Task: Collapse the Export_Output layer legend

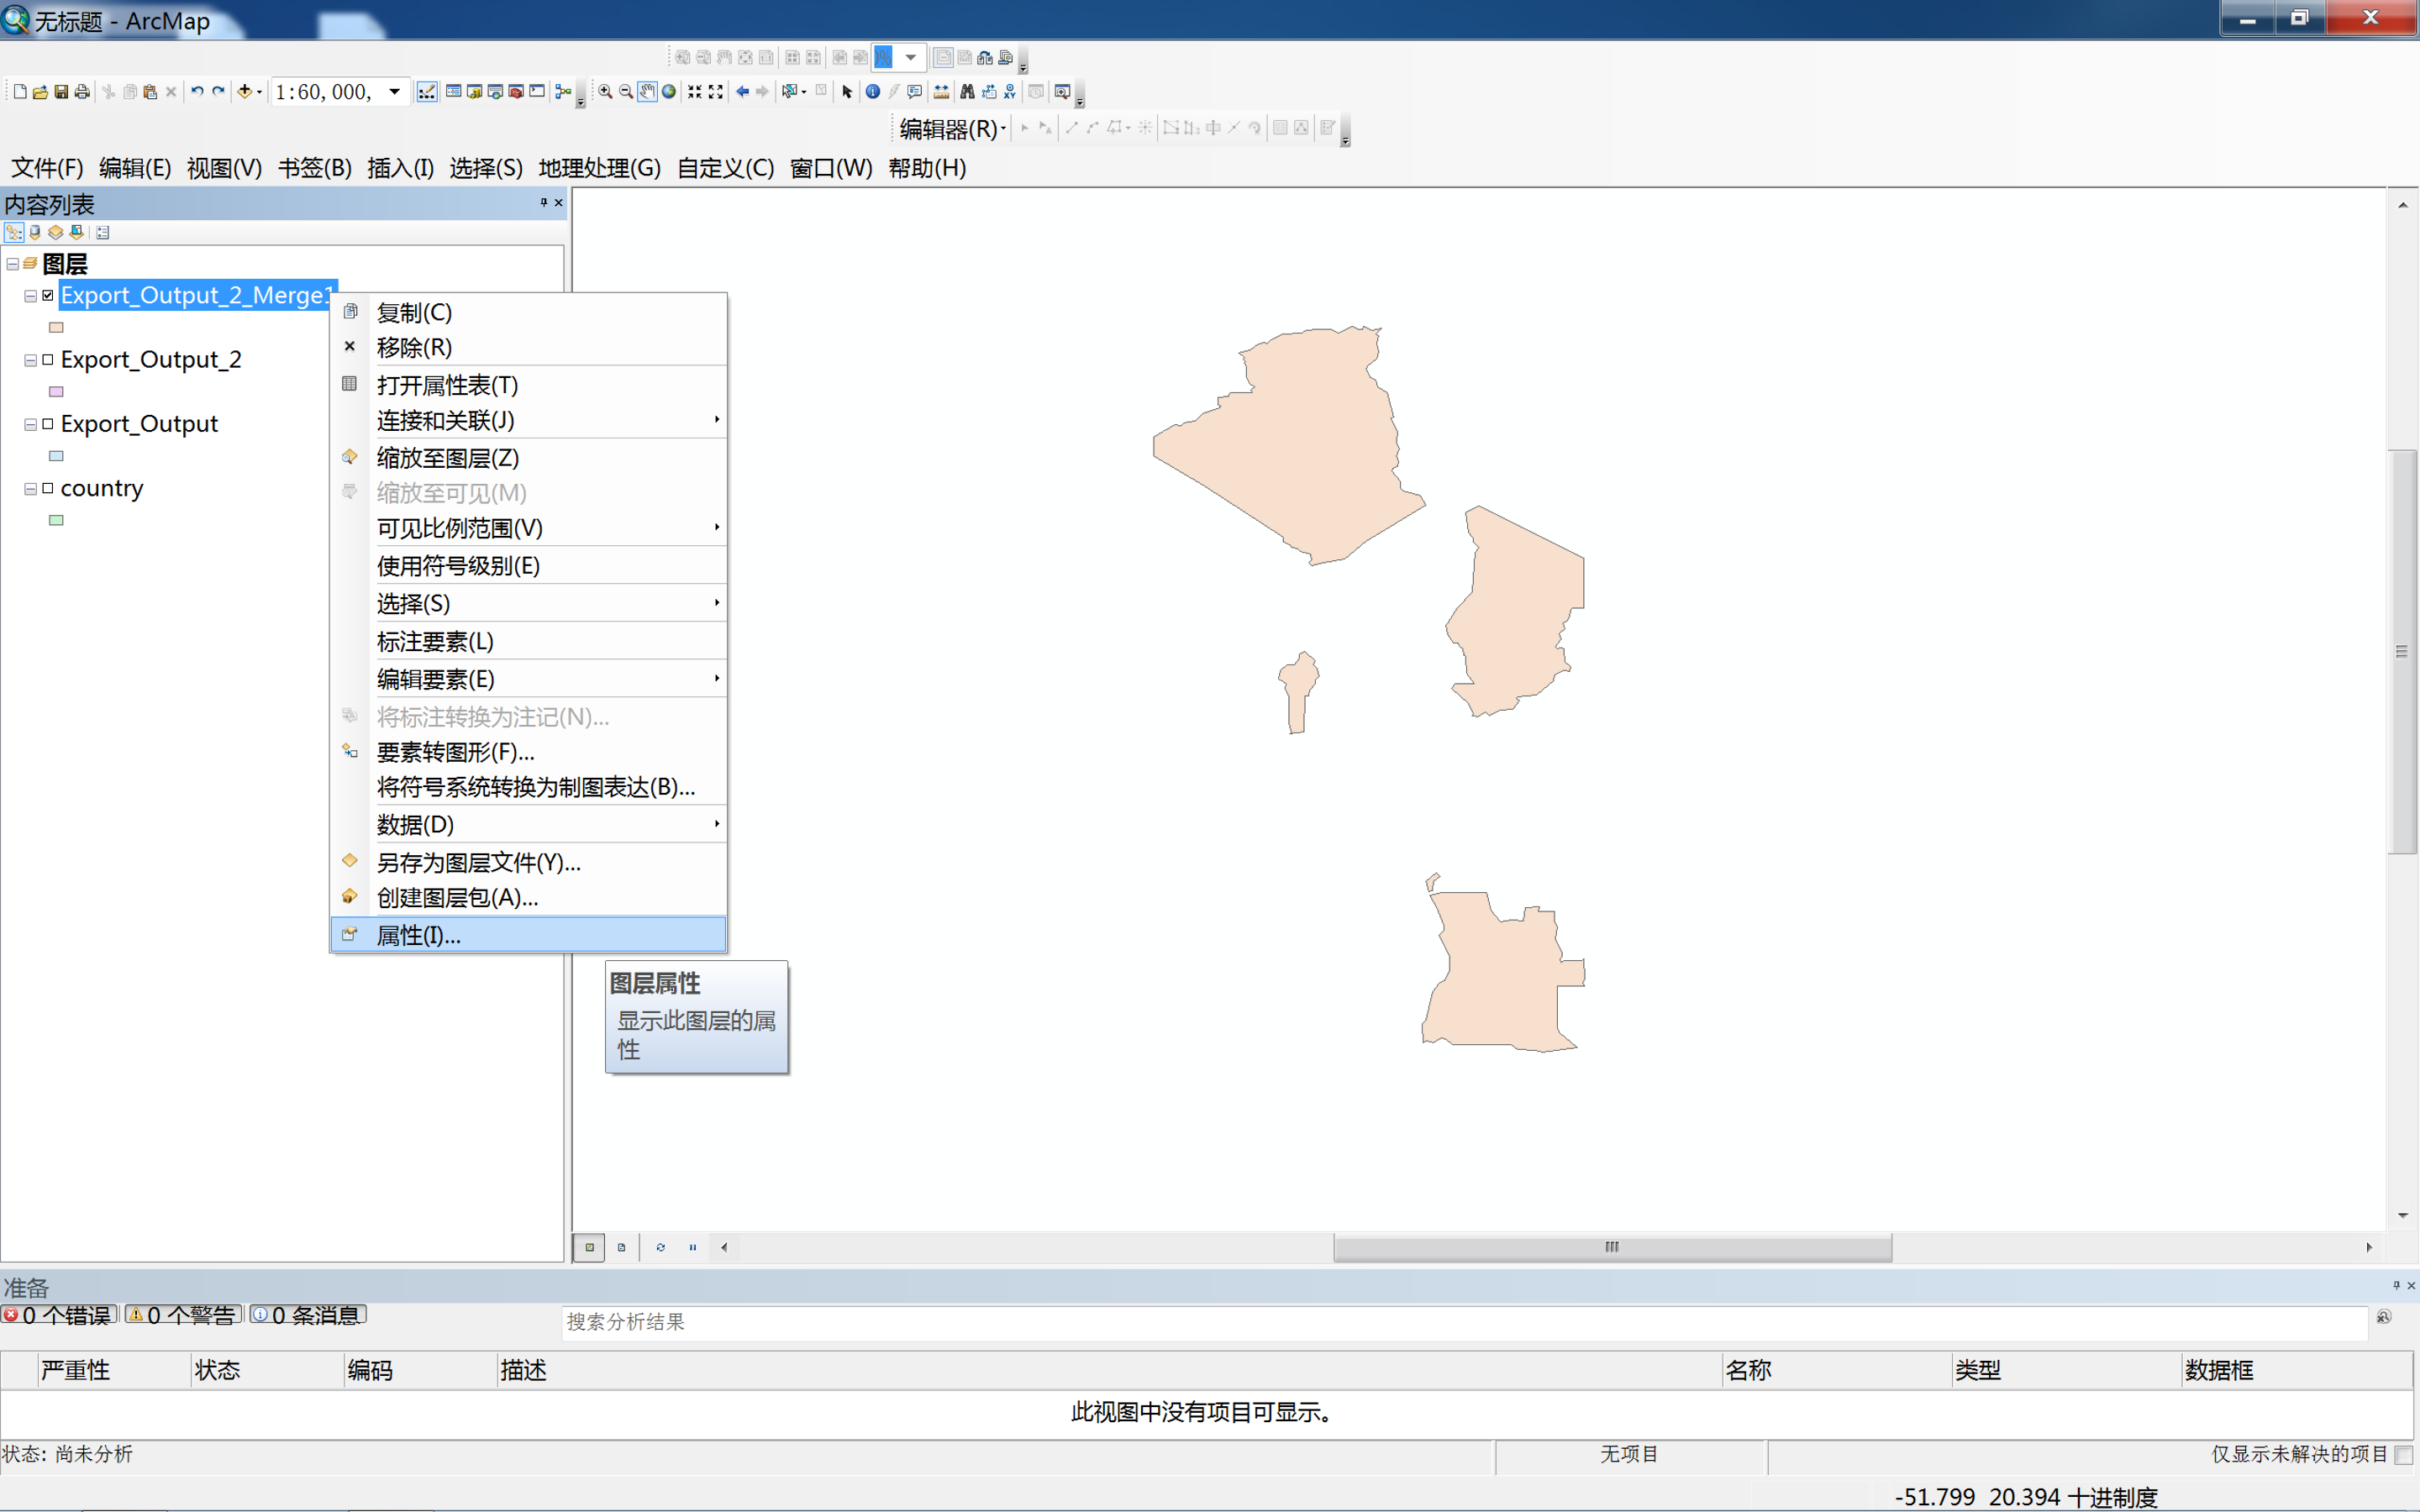Action: (31, 424)
